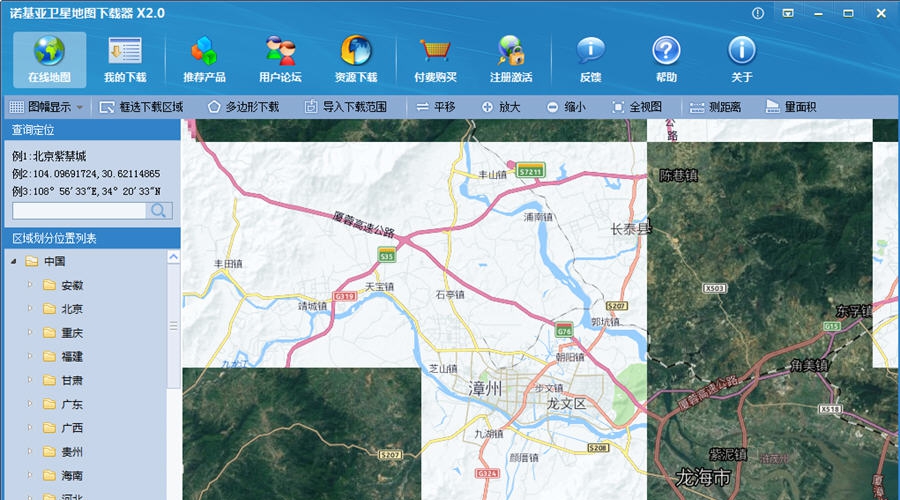Image resolution: width=900 pixels, height=500 pixels.
Task: Open 付费购买 purchase page
Action: point(435,60)
